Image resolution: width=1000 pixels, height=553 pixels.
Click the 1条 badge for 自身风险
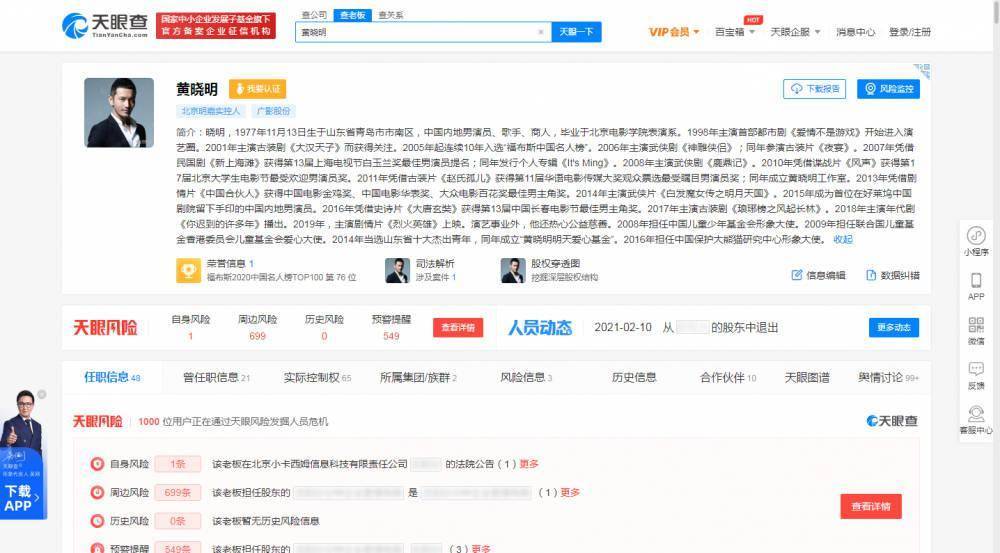(x=177, y=464)
